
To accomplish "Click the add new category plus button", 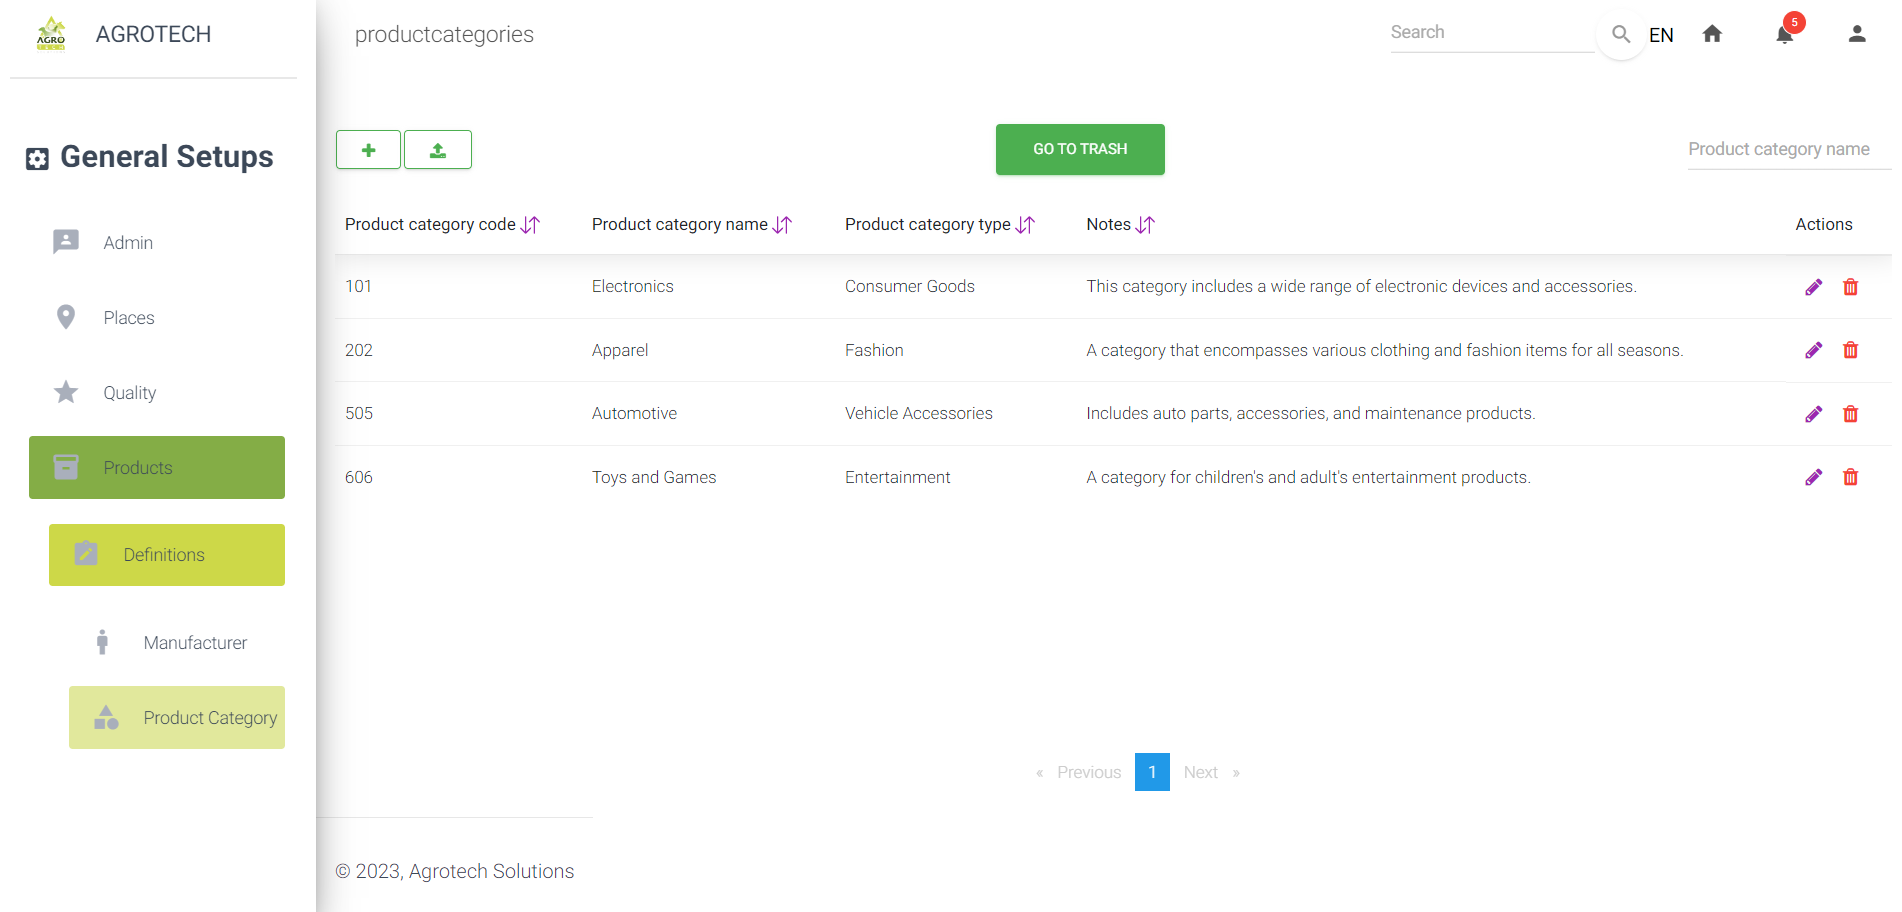I will coord(368,150).
